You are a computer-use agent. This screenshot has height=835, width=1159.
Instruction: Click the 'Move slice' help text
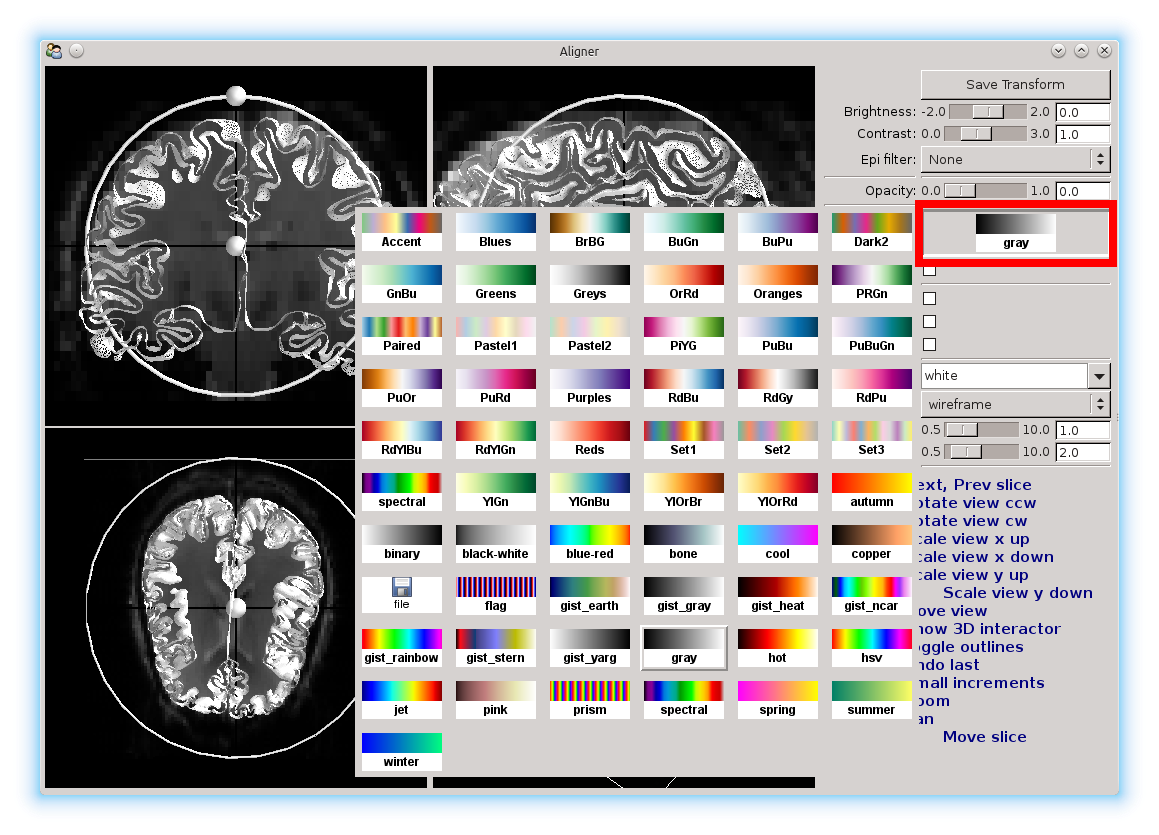pos(985,737)
